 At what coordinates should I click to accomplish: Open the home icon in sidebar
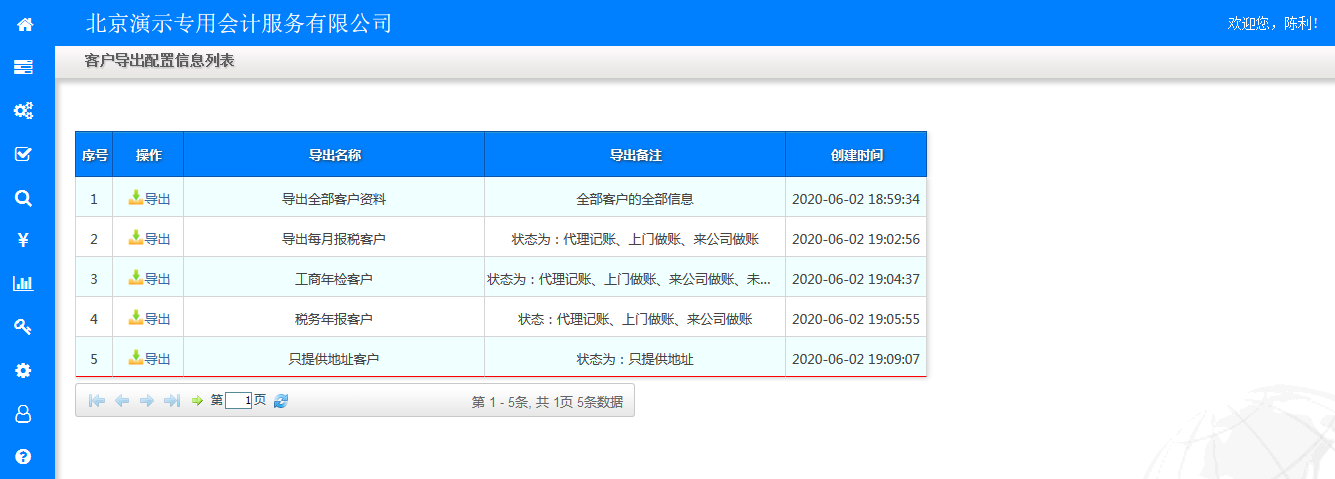[24, 24]
